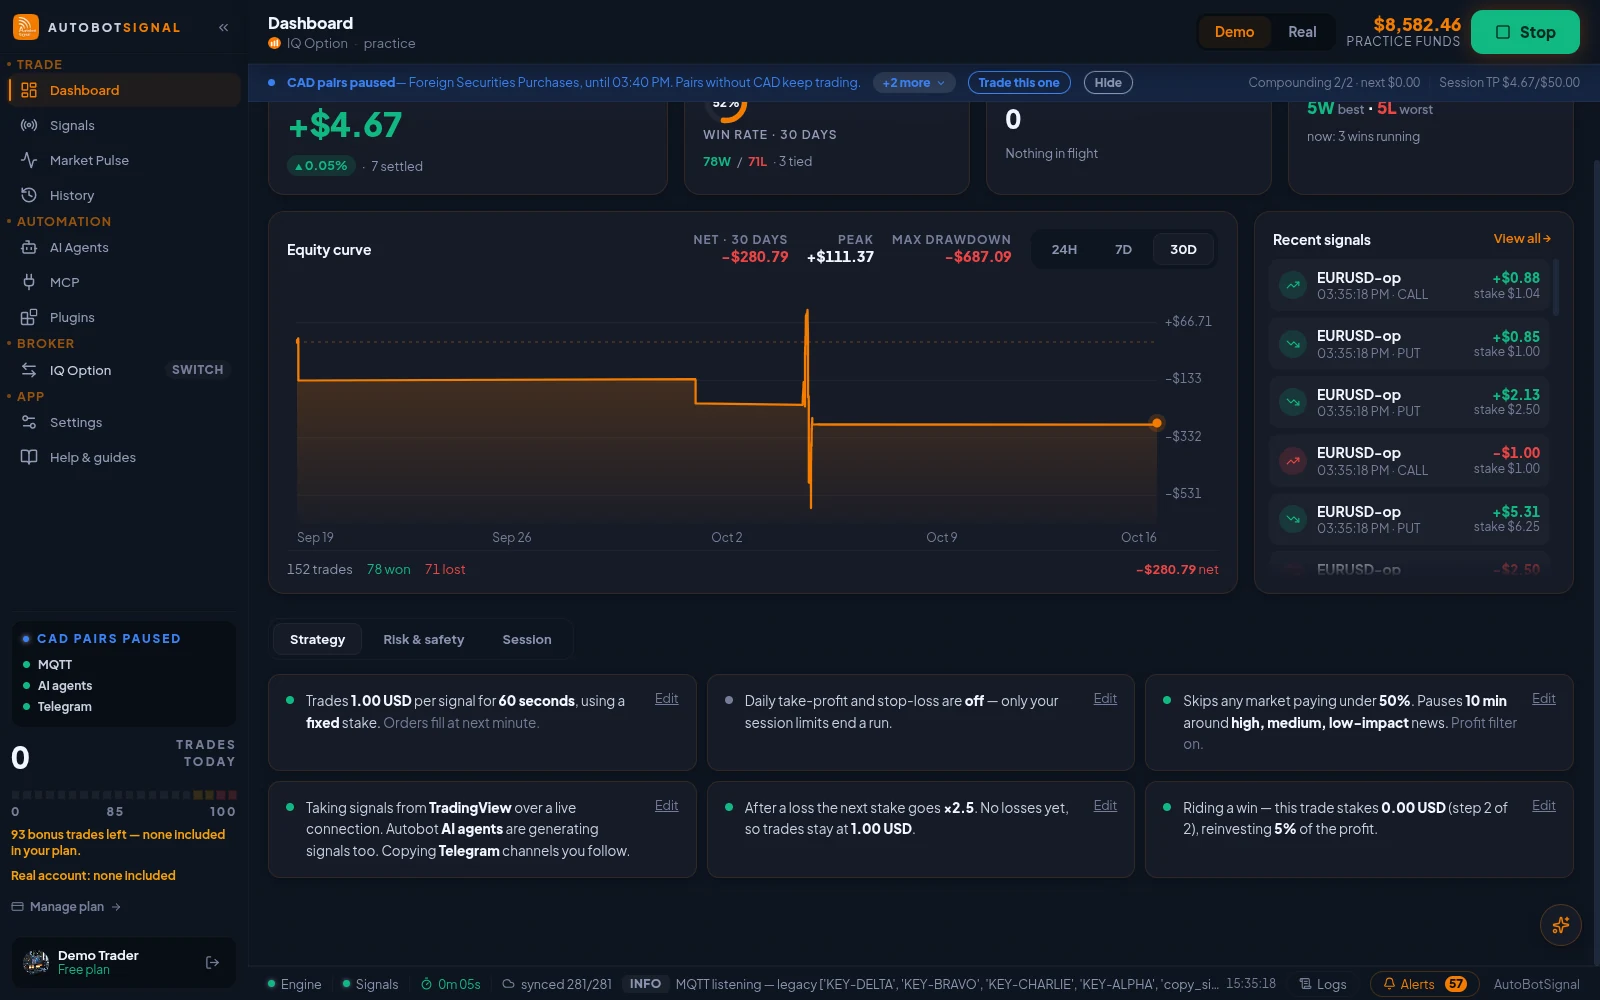Collapse the sidebar with the double-chevron icon
Viewport: 1600px width, 1000px height.
[x=224, y=27]
